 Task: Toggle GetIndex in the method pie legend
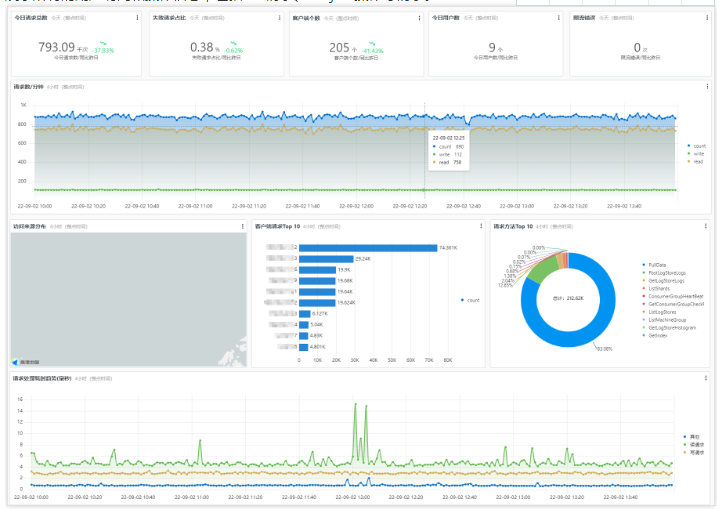655,336
